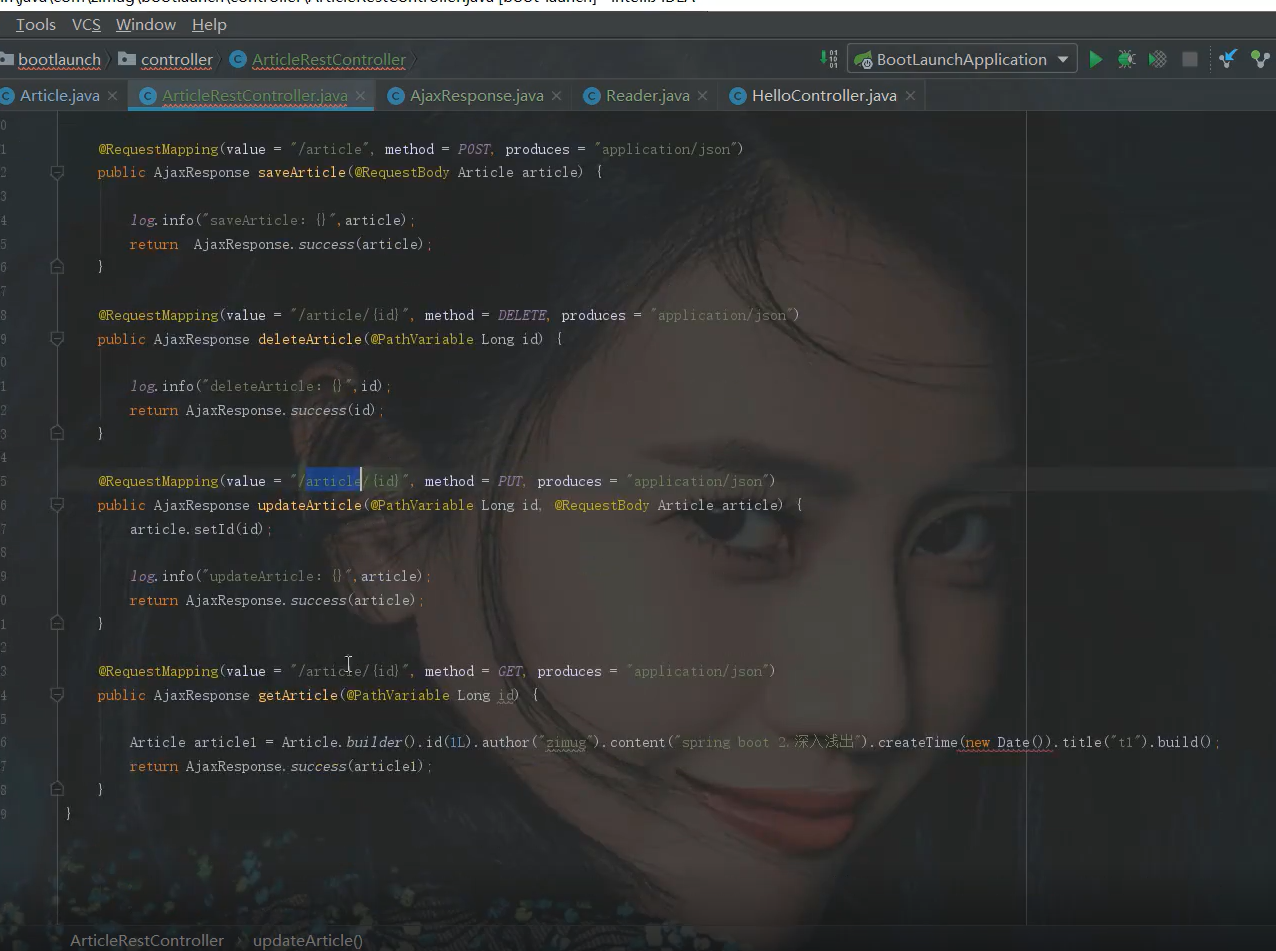The image size is (1276, 951).
Task: Open the Reader.java tab
Action: click(647, 95)
